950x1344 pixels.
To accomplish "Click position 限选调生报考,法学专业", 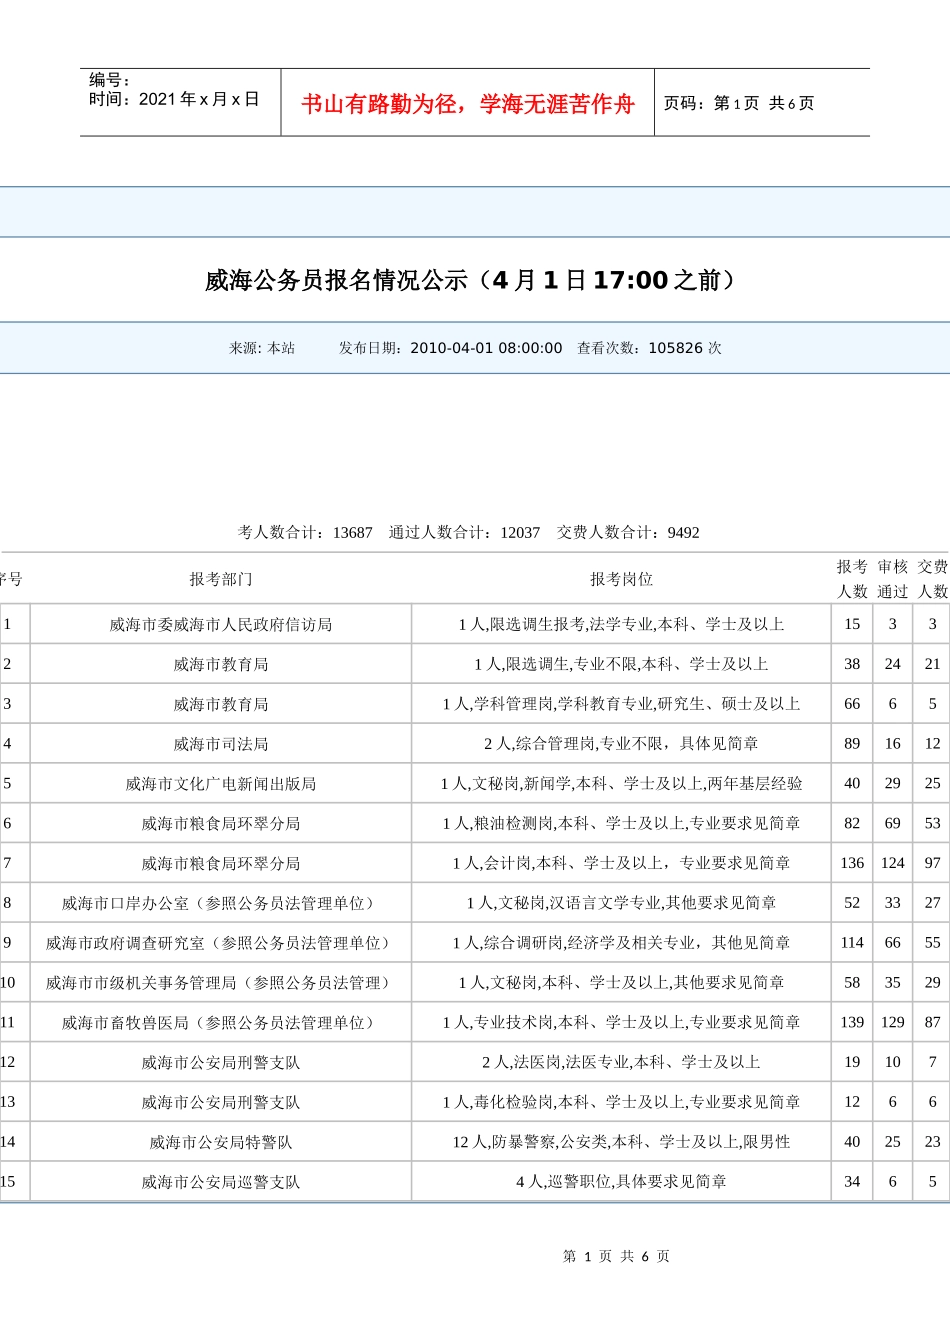I will [621, 624].
